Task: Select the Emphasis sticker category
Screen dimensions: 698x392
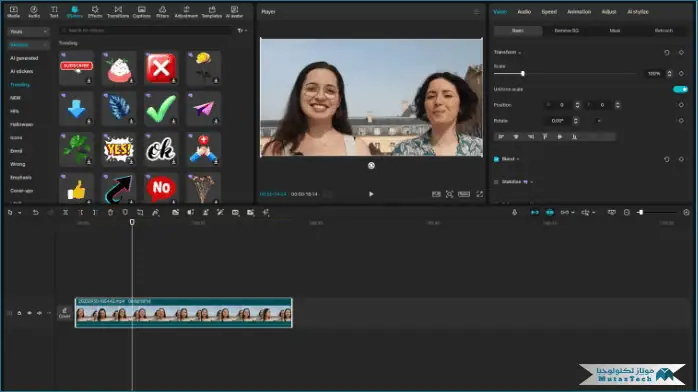Action: click(20, 178)
